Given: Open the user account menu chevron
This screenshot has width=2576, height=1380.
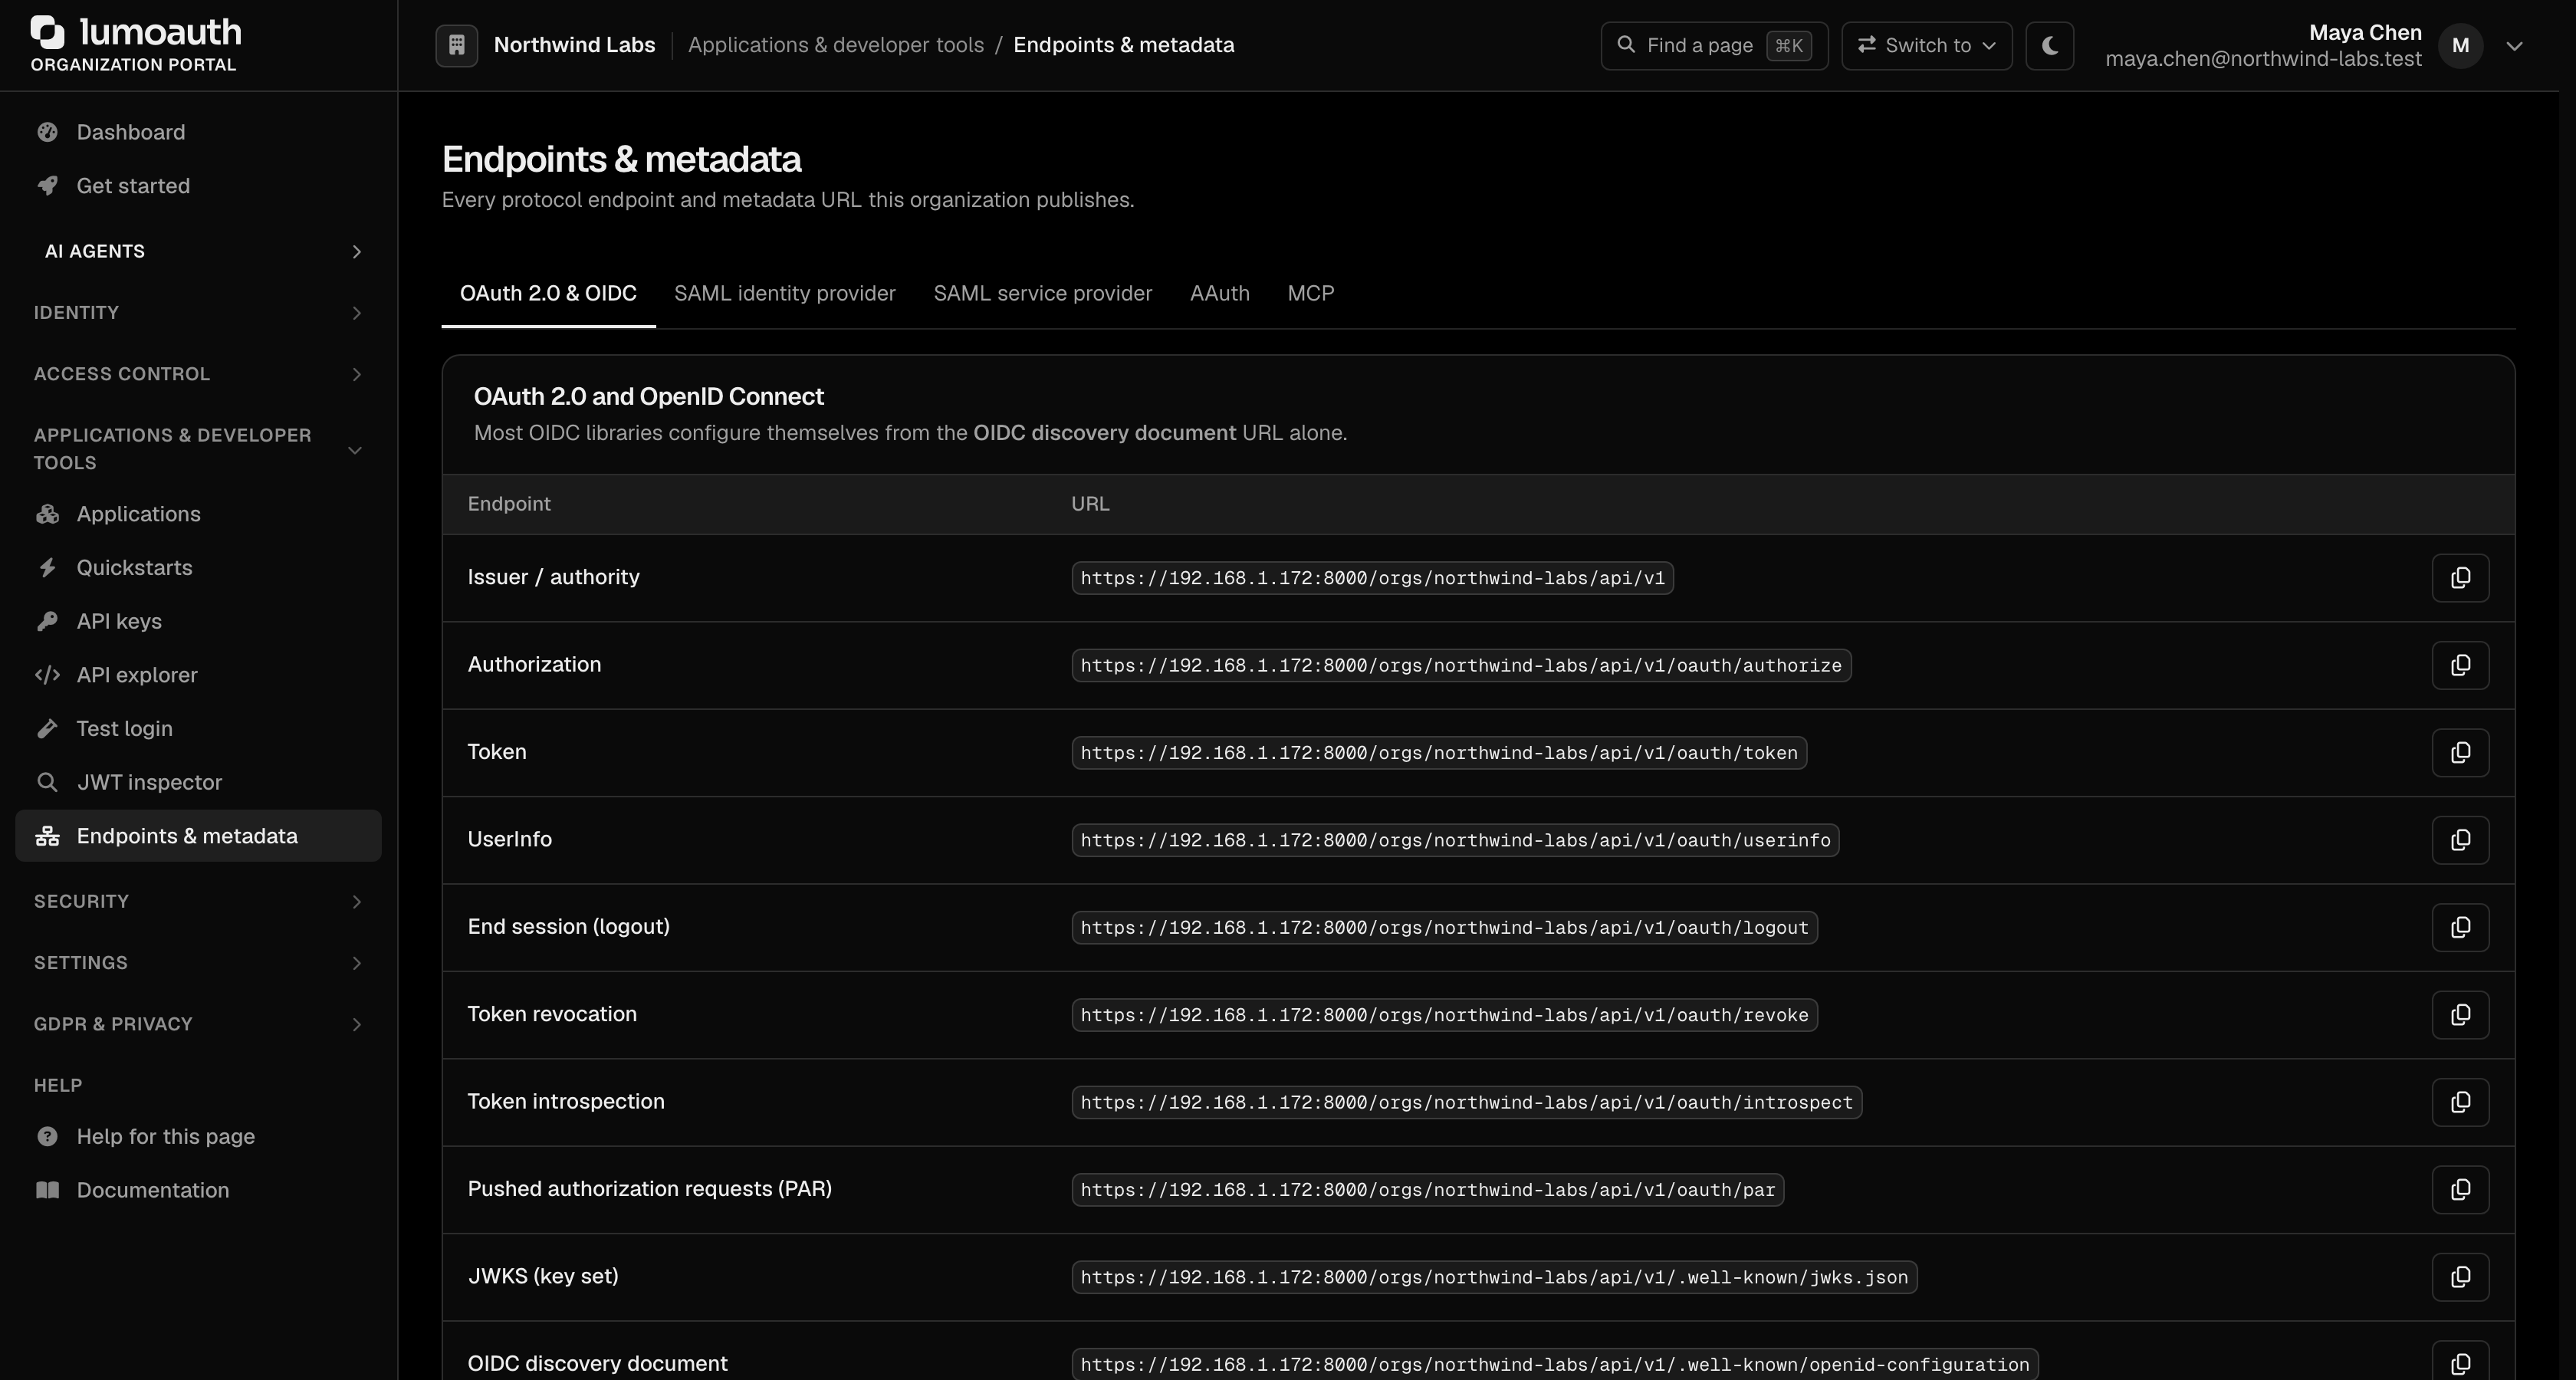Looking at the screenshot, I should click(x=2515, y=46).
